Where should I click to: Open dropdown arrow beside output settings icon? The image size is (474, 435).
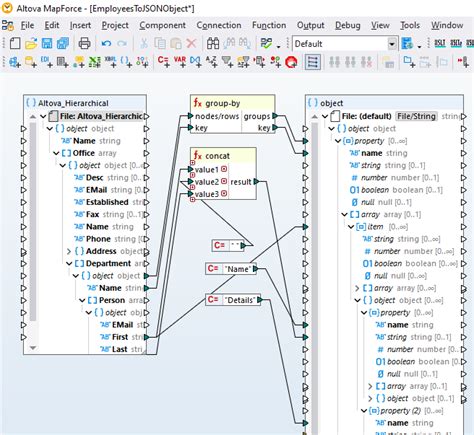point(419,46)
